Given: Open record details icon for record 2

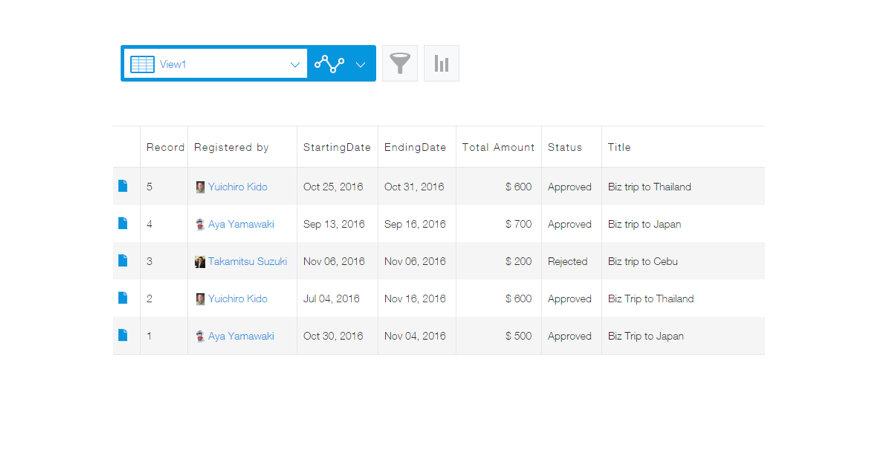Looking at the screenshot, I should [x=123, y=298].
